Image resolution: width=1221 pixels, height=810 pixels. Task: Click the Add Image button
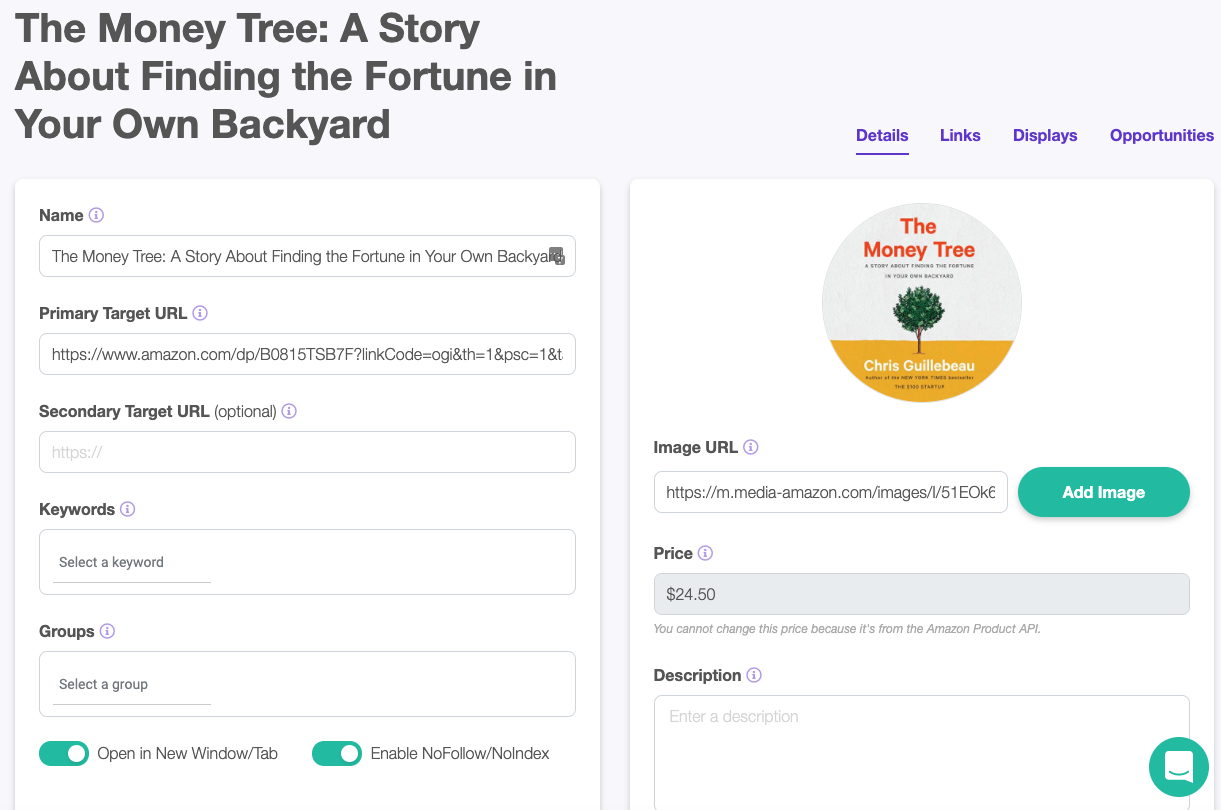coord(1104,492)
